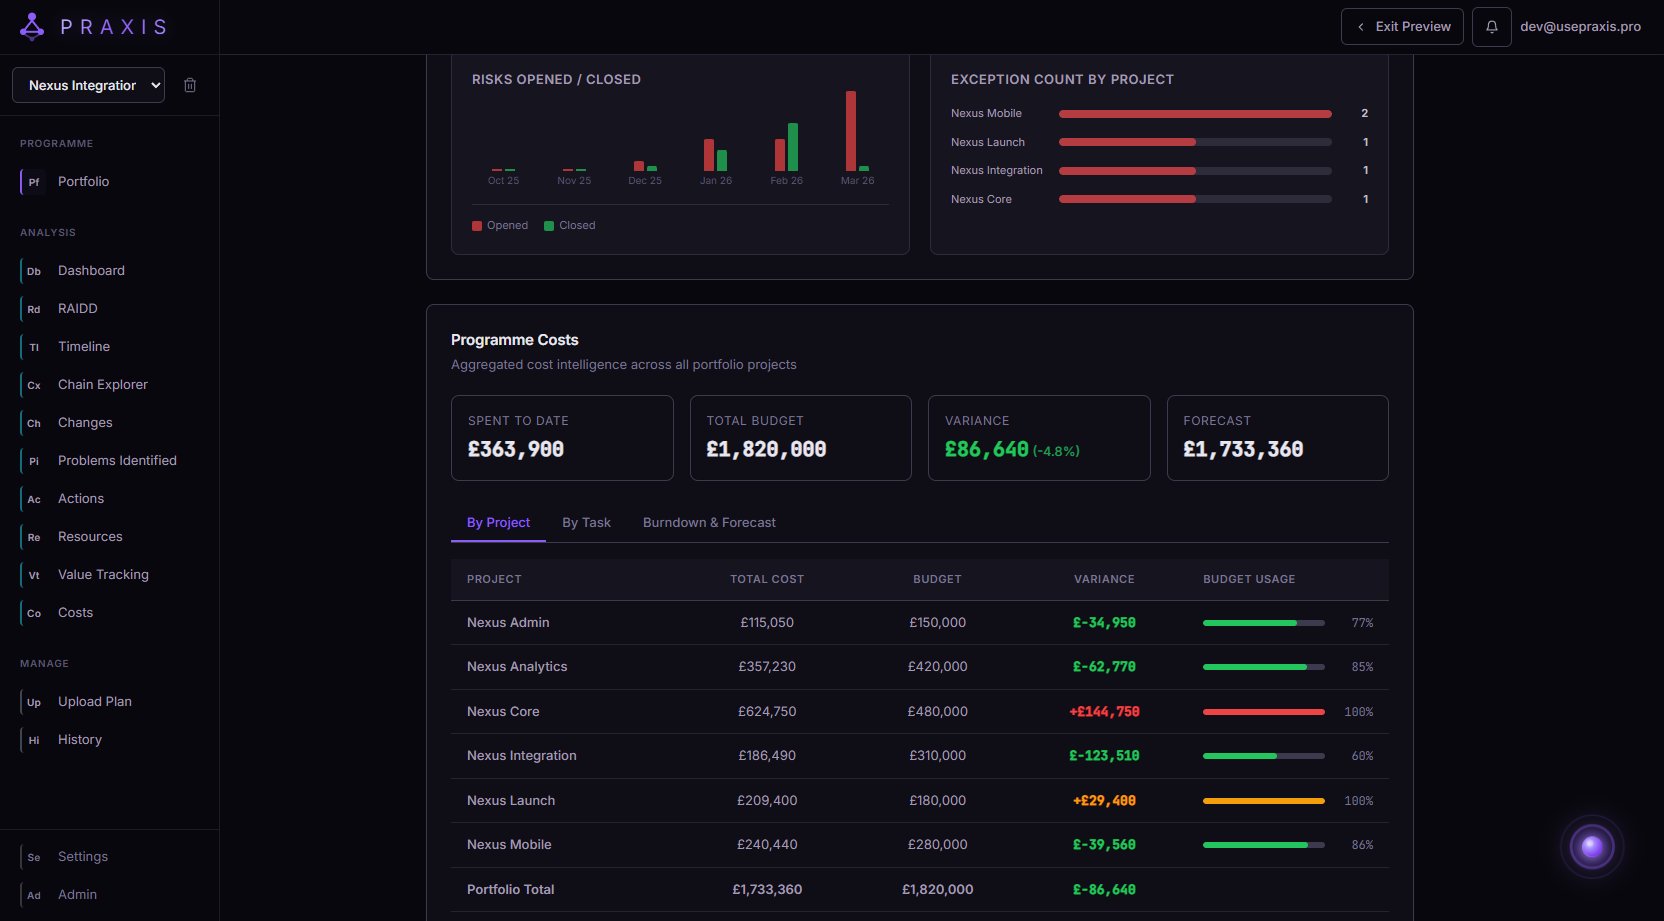Open the Value Tracking panel
Viewport: 1664px width, 921px height.
[x=103, y=574]
